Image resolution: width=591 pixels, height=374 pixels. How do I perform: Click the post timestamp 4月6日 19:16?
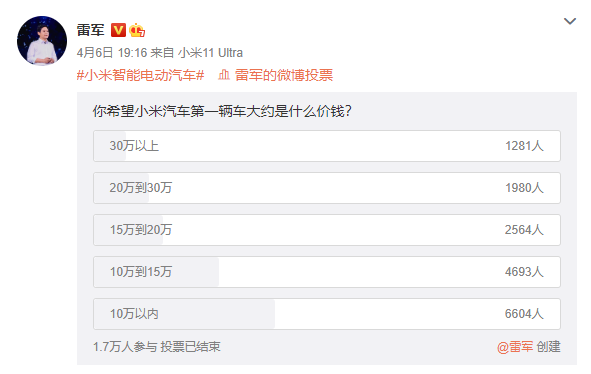pyautogui.click(x=112, y=52)
